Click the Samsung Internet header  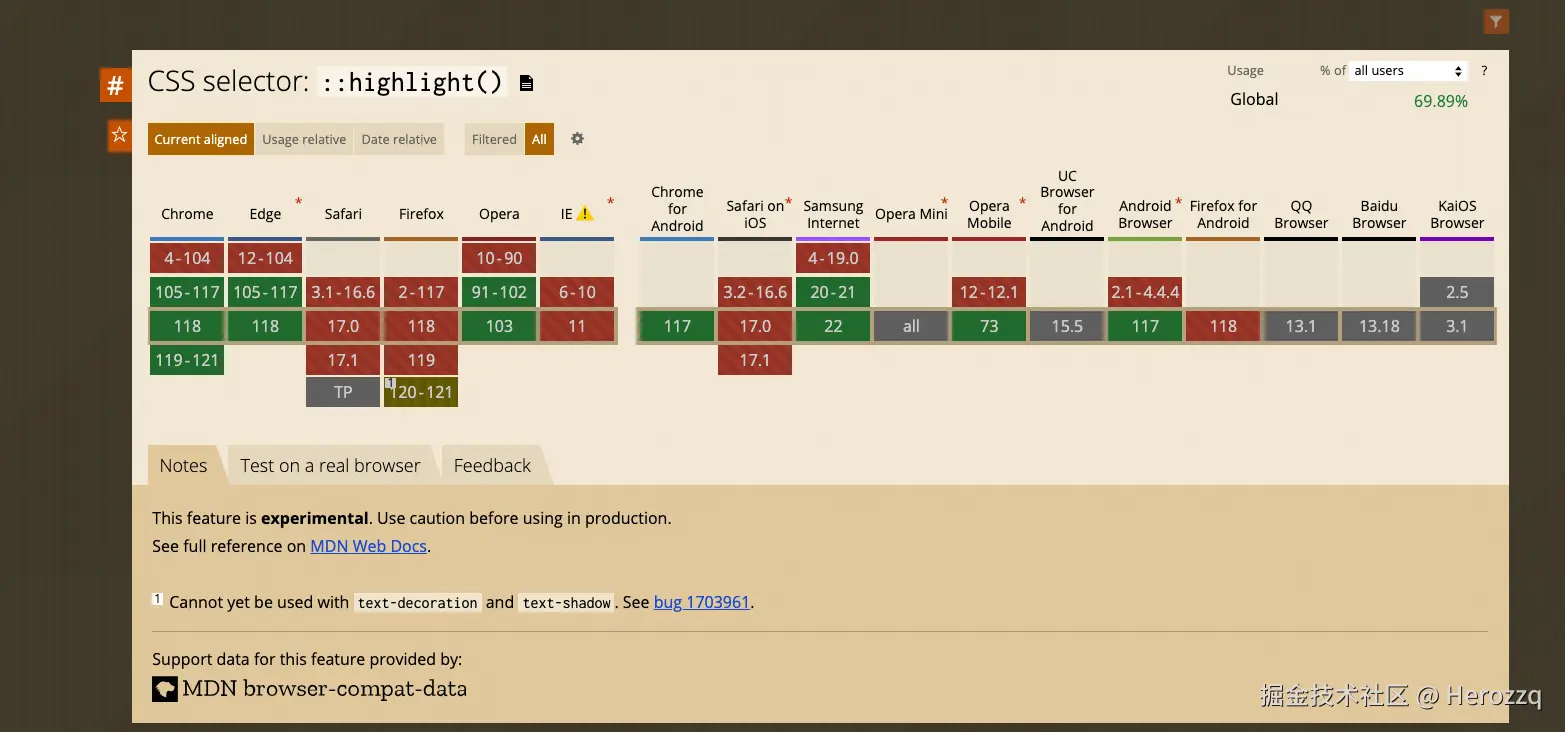click(x=833, y=214)
